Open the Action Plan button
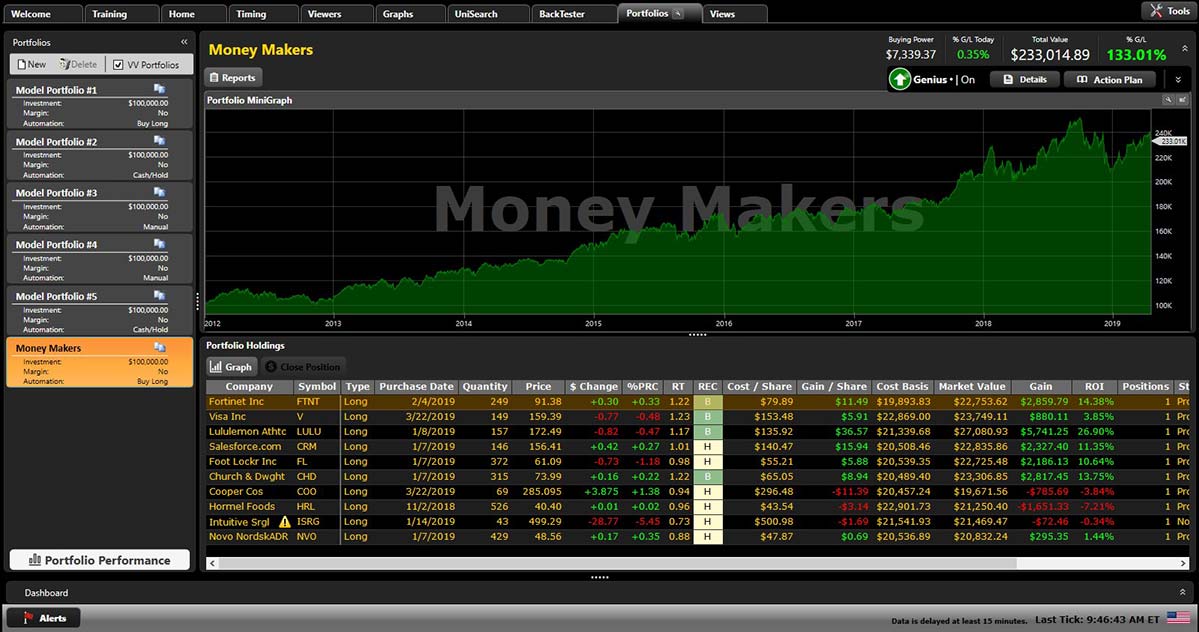 coord(1108,79)
